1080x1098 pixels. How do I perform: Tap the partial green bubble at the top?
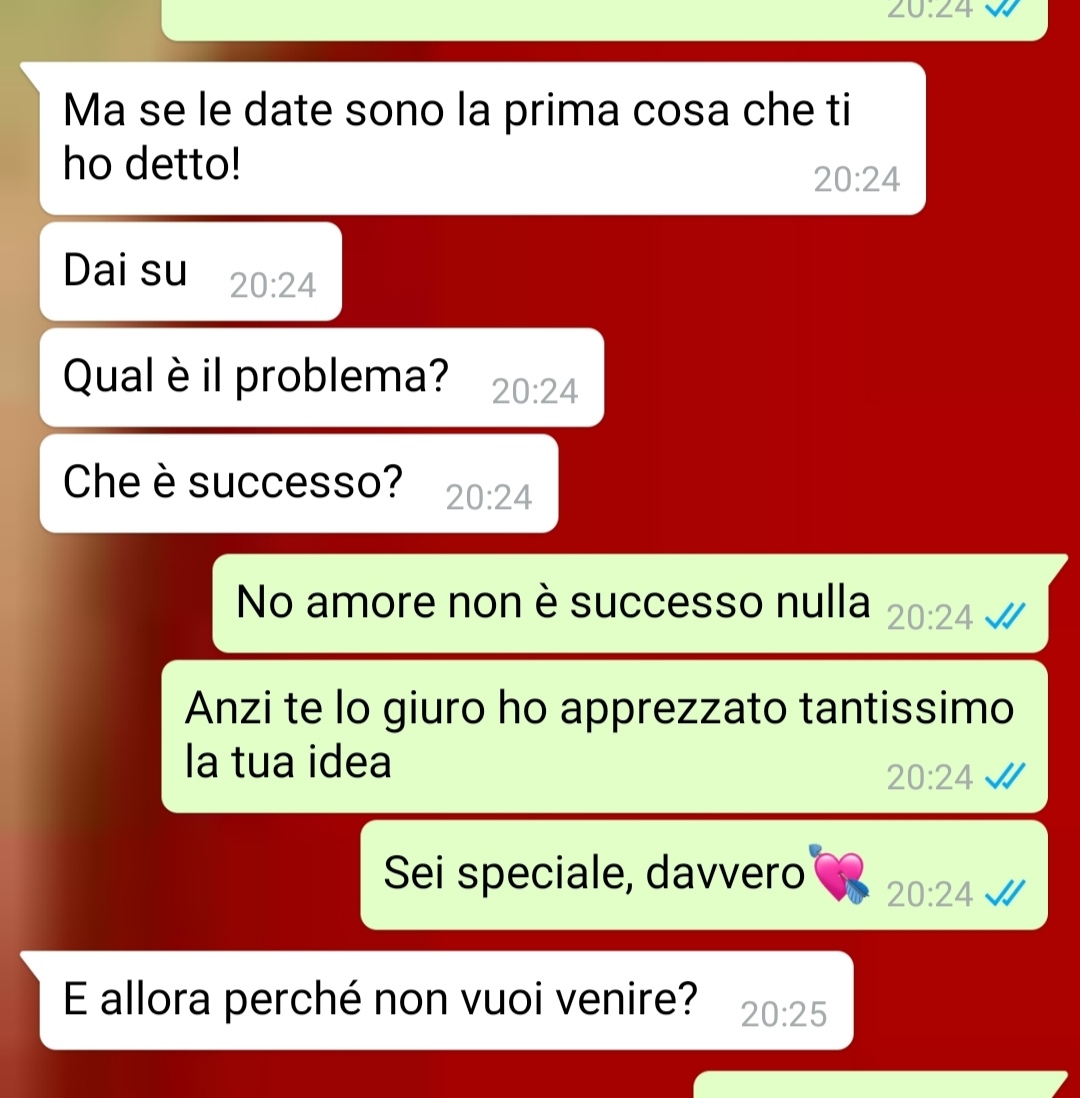(604, 20)
